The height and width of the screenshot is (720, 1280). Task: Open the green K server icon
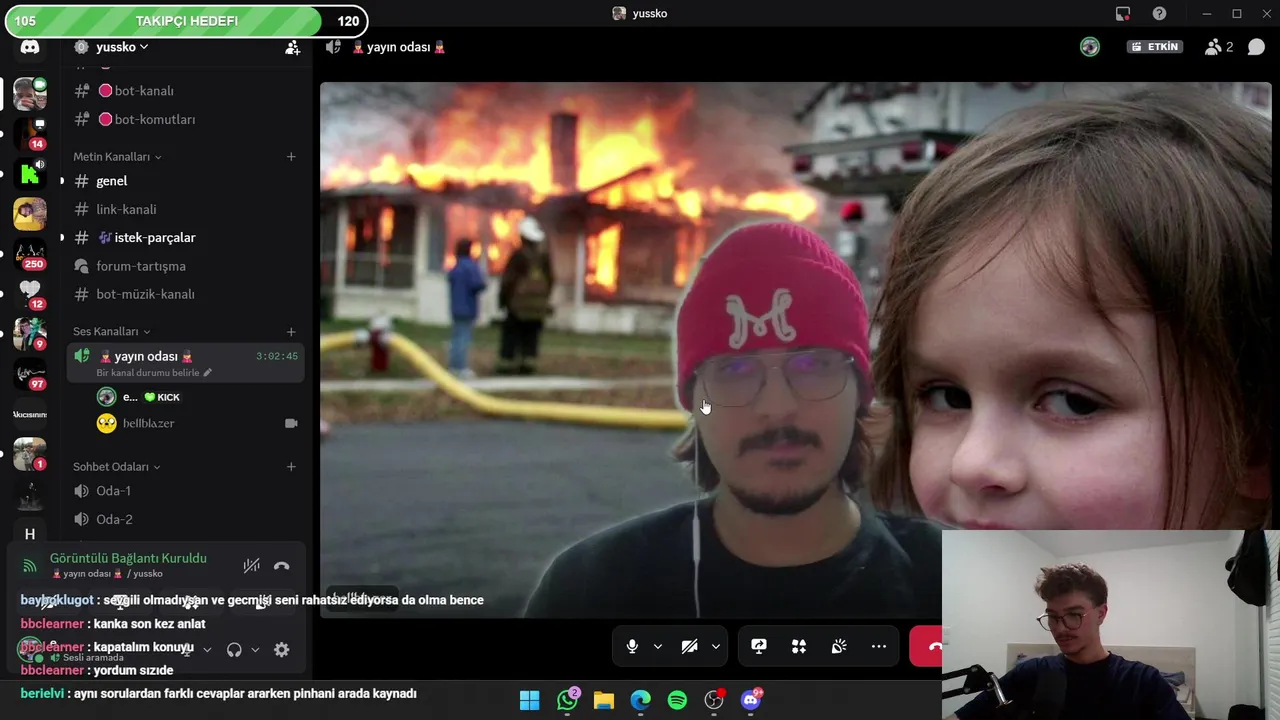click(30, 174)
